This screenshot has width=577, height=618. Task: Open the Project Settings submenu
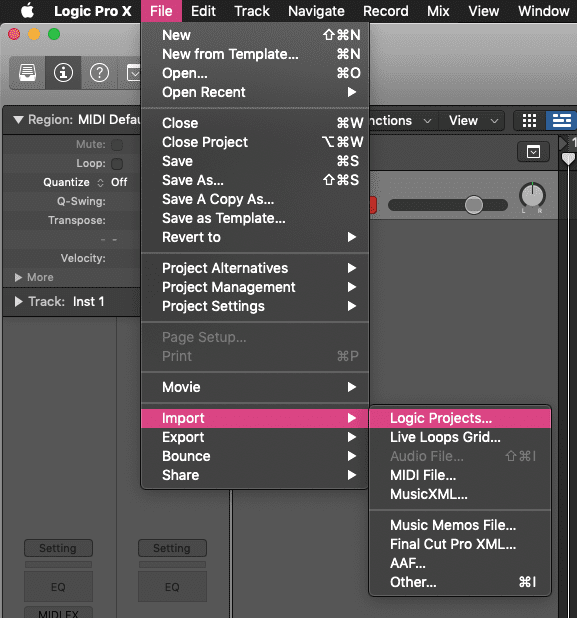click(x=255, y=306)
